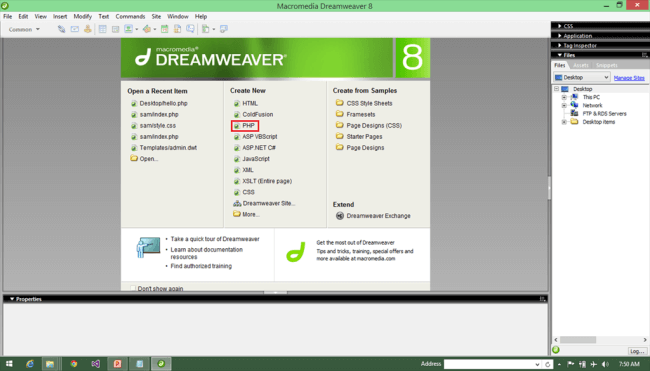Open the Properties panel options menu icon

click(x=542, y=299)
